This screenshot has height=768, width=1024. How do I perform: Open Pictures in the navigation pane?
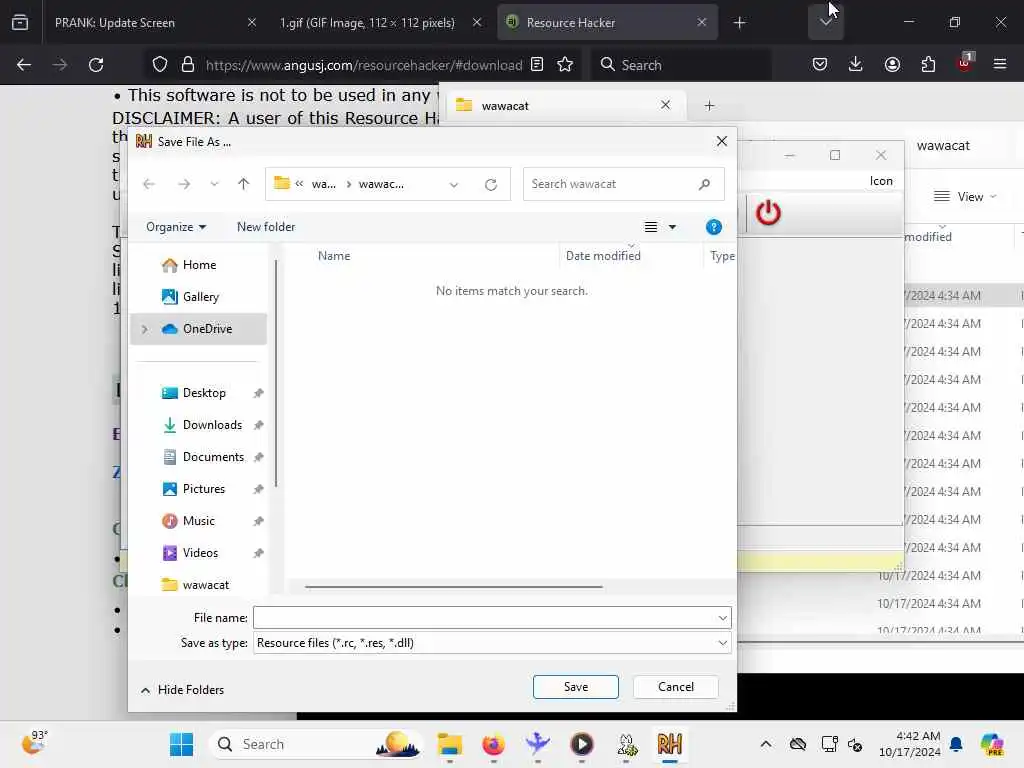click(203, 488)
